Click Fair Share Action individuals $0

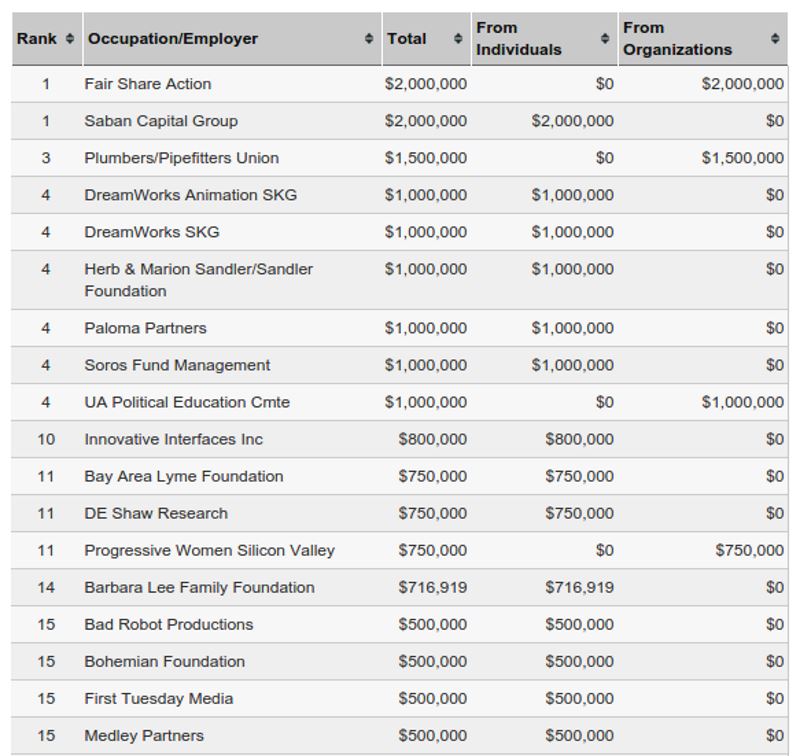click(x=605, y=84)
